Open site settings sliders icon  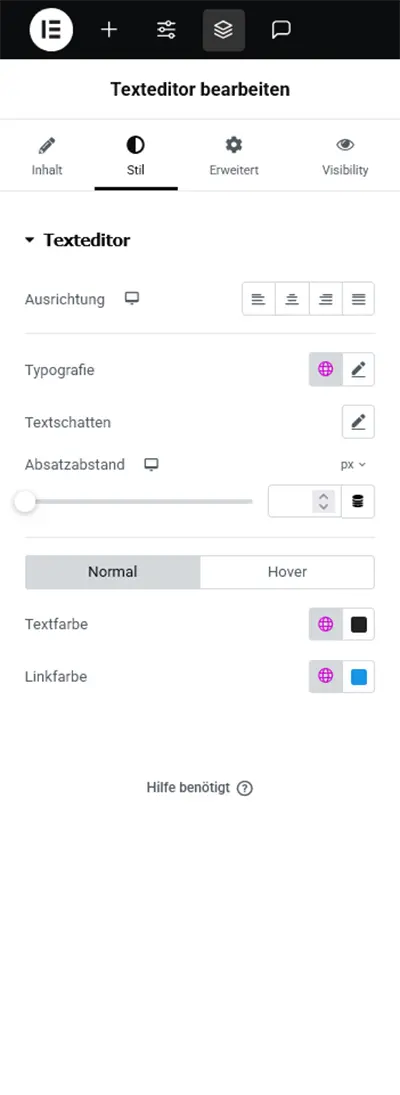pyautogui.click(x=166, y=30)
